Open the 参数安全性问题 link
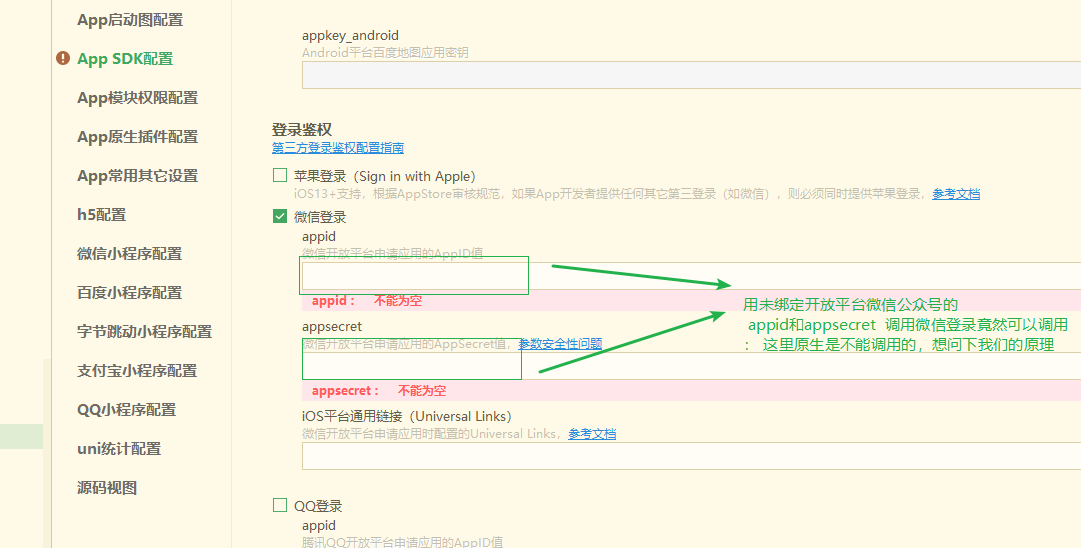The image size is (1081, 548). click(560, 344)
